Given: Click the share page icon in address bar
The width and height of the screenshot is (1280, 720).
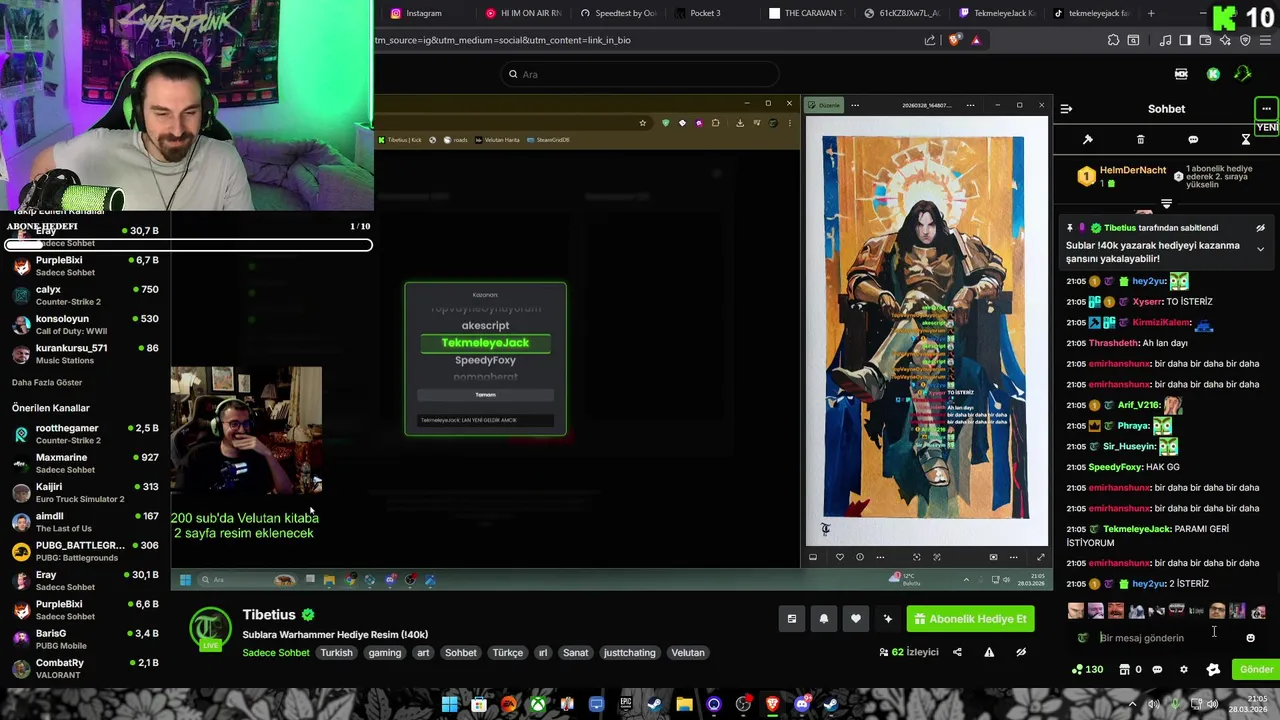Looking at the screenshot, I should pos(930,40).
